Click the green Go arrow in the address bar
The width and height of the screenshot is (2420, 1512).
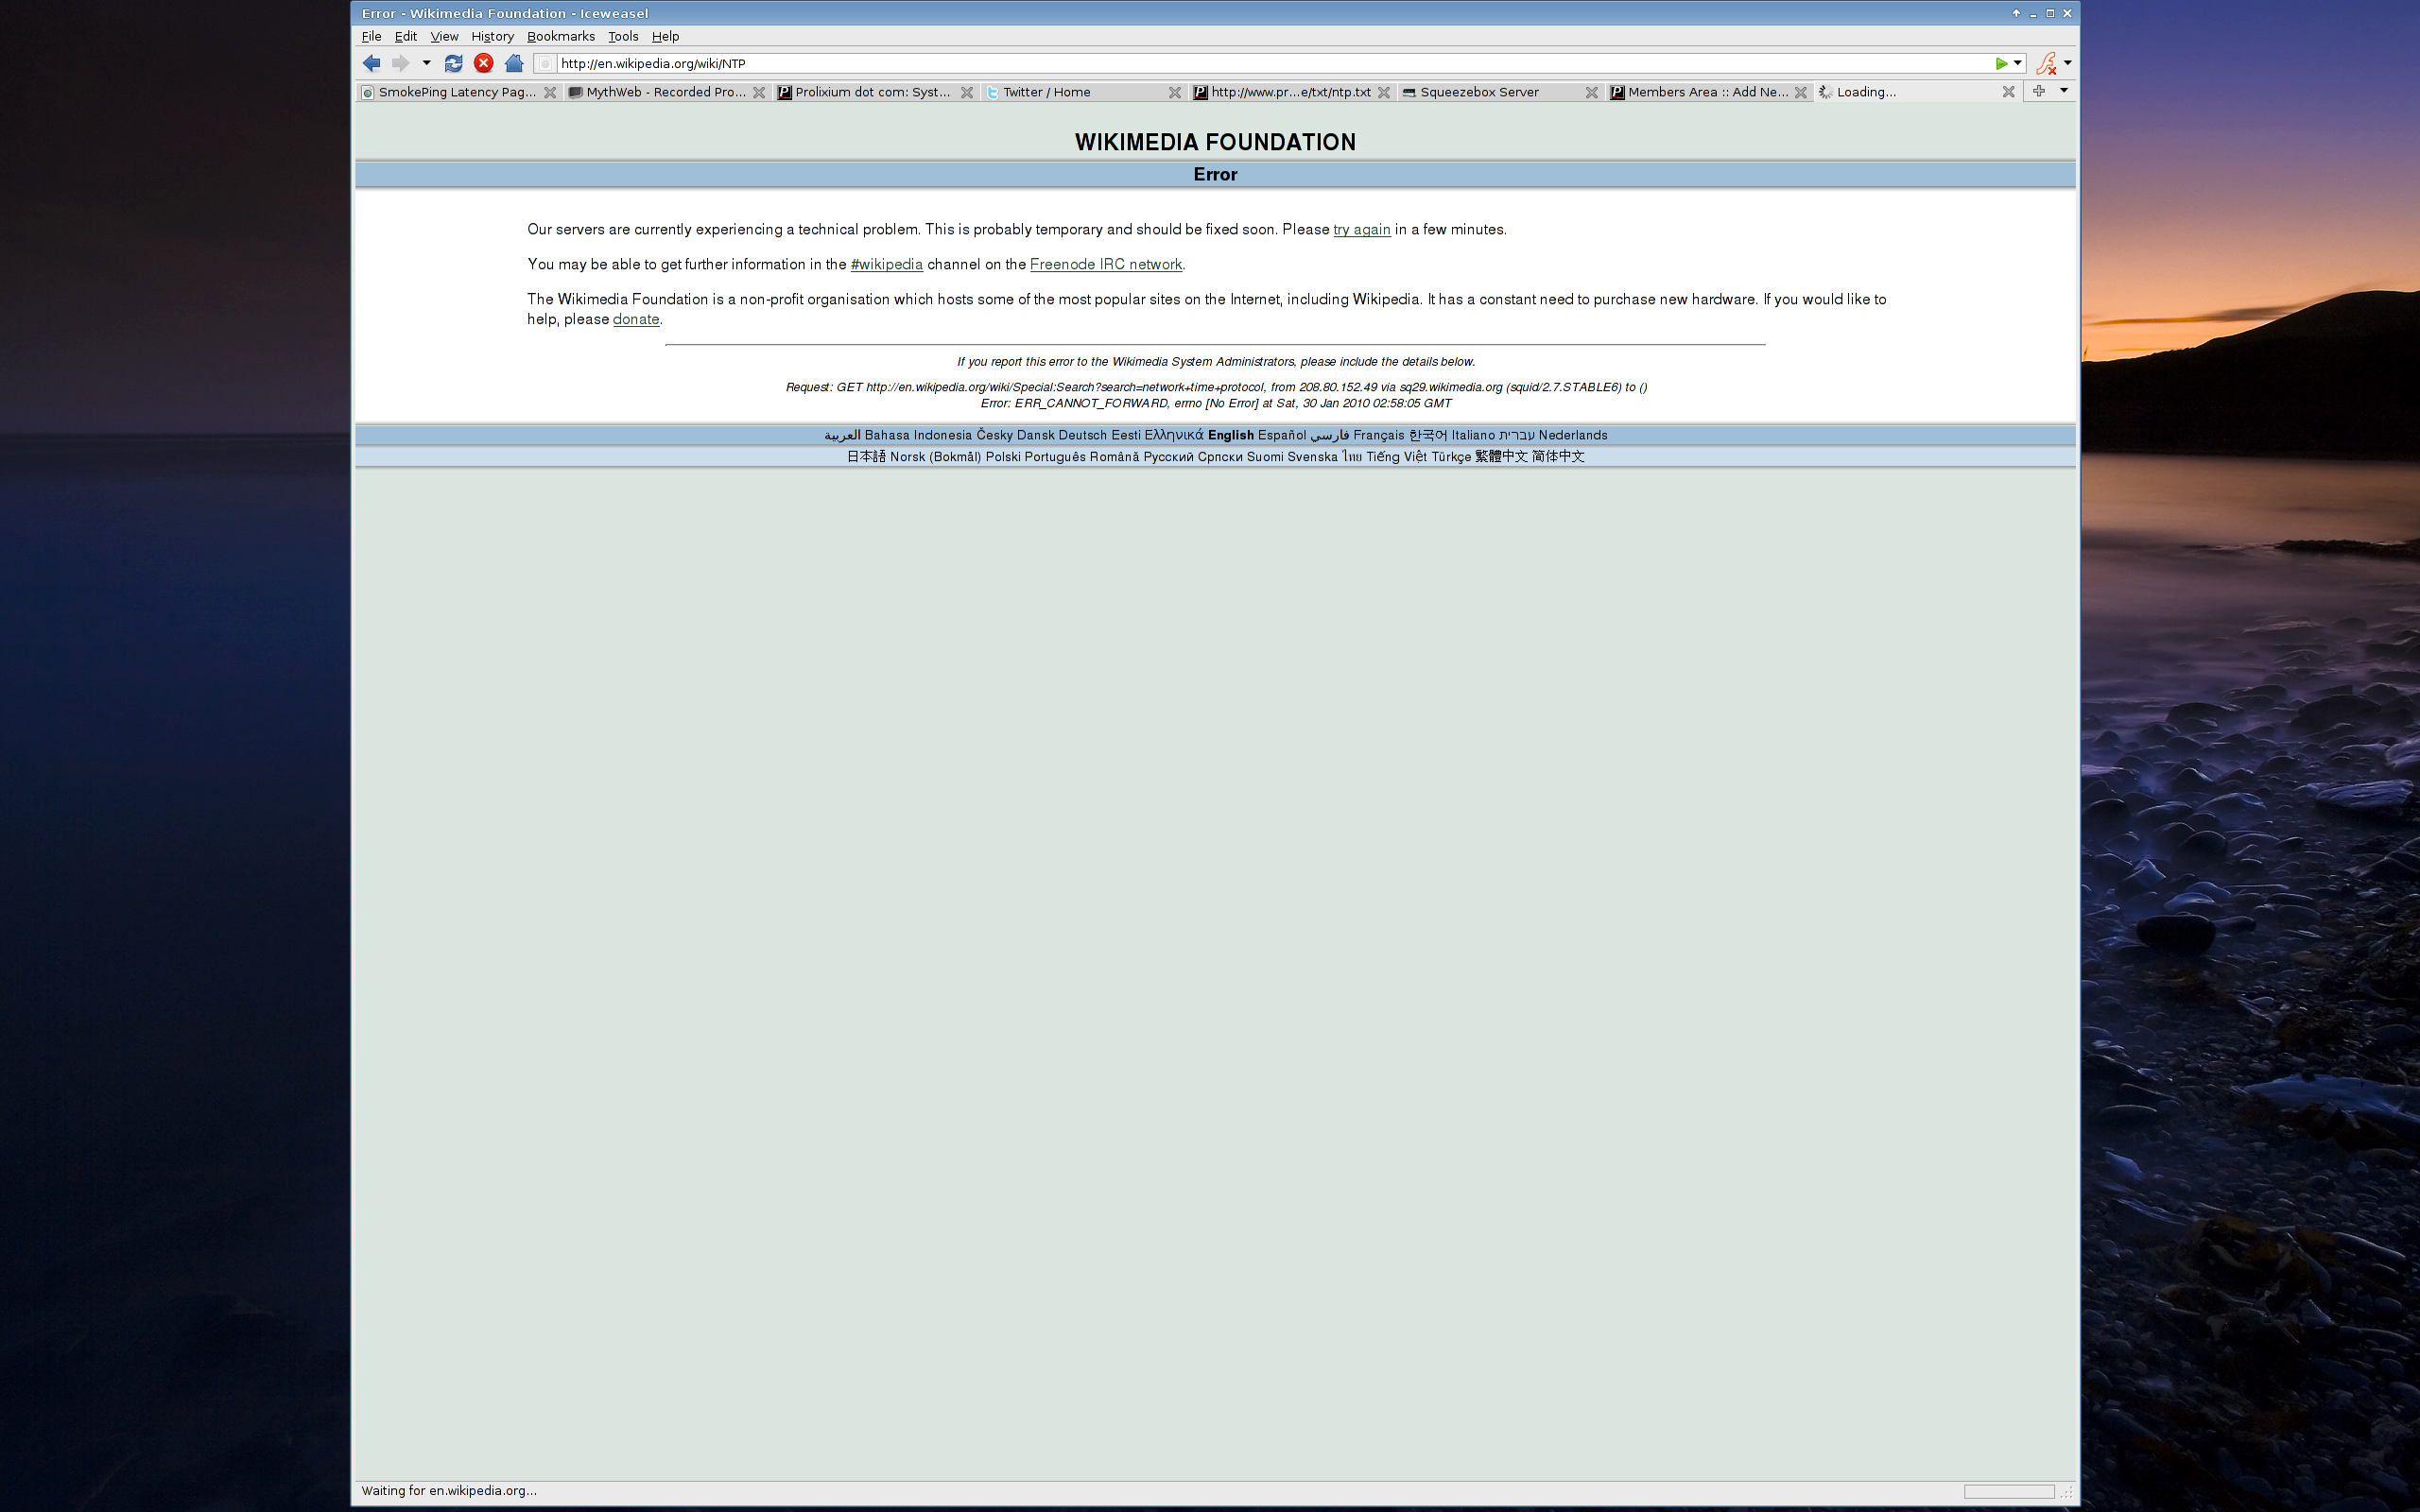(2001, 63)
